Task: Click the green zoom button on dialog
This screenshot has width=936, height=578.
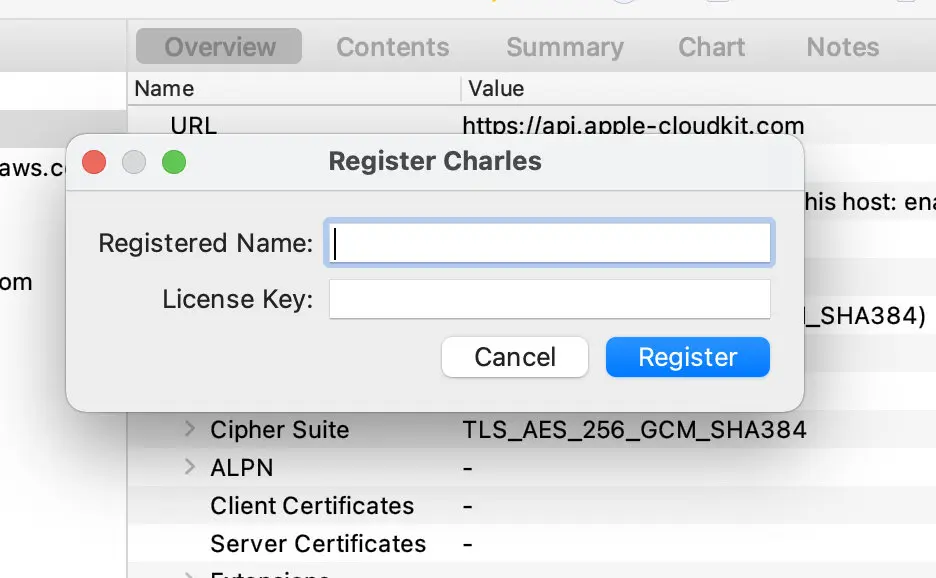Action: 174,162
